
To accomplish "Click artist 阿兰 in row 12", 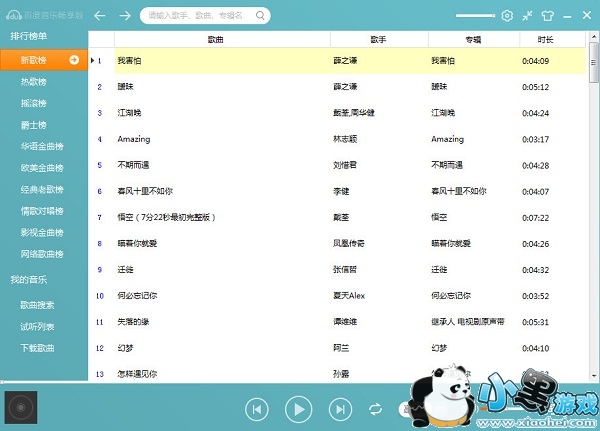I will 341,348.
